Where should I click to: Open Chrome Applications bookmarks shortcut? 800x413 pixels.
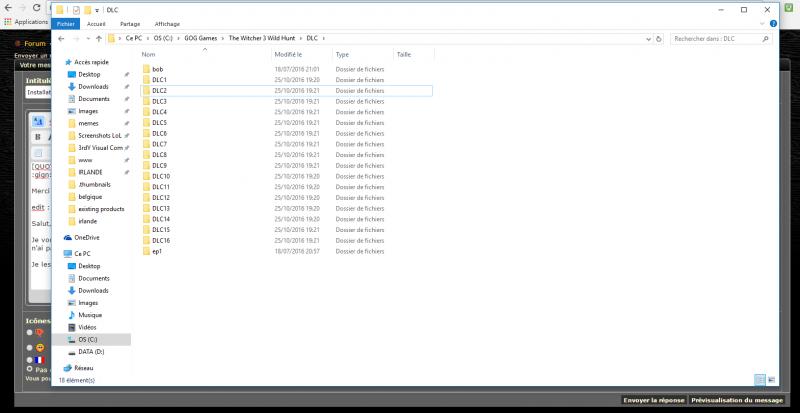26,22
